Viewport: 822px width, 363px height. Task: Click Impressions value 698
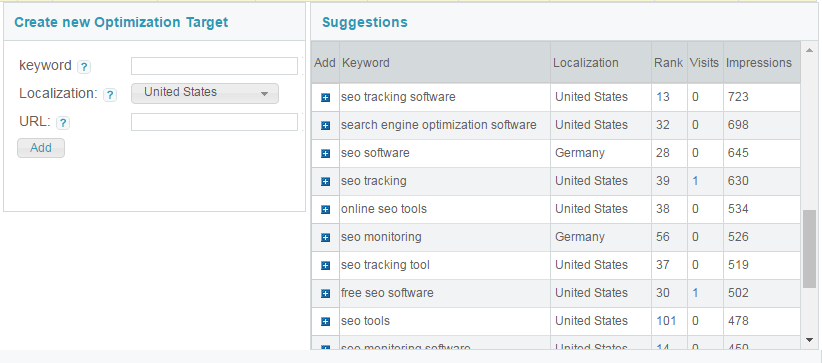click(x=738, y=125)
